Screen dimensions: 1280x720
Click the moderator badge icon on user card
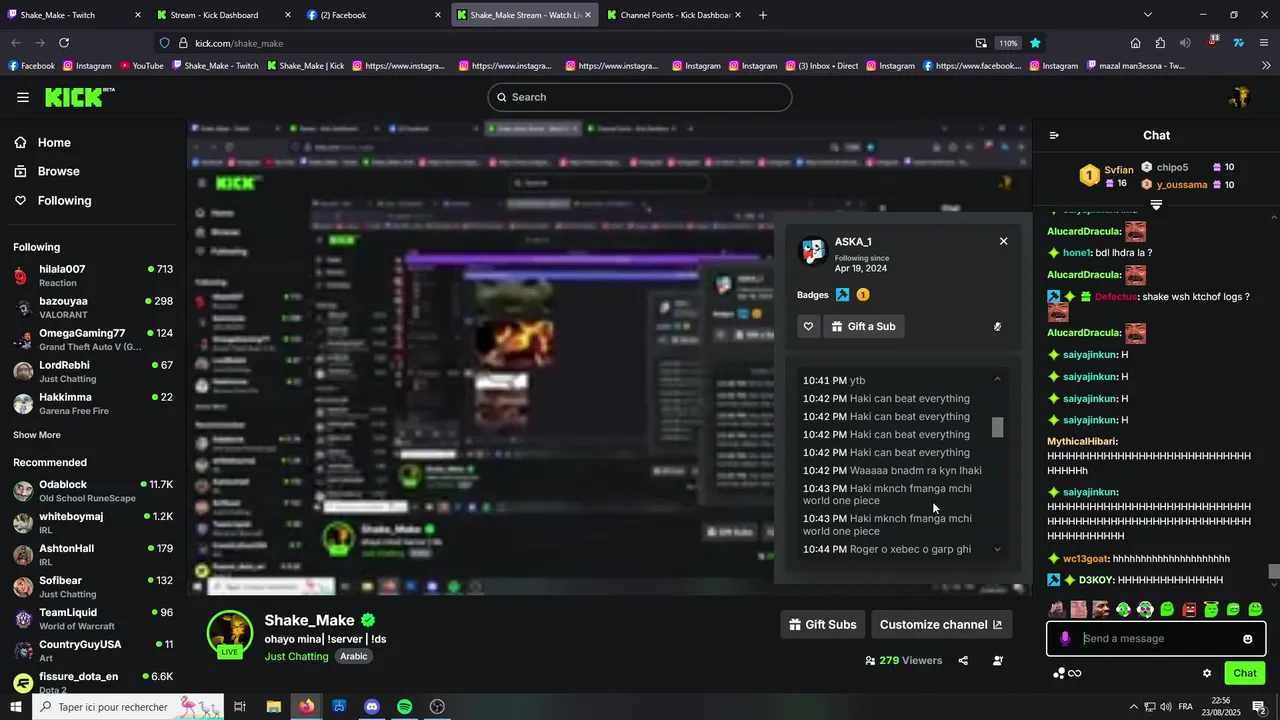click(843, 295)
